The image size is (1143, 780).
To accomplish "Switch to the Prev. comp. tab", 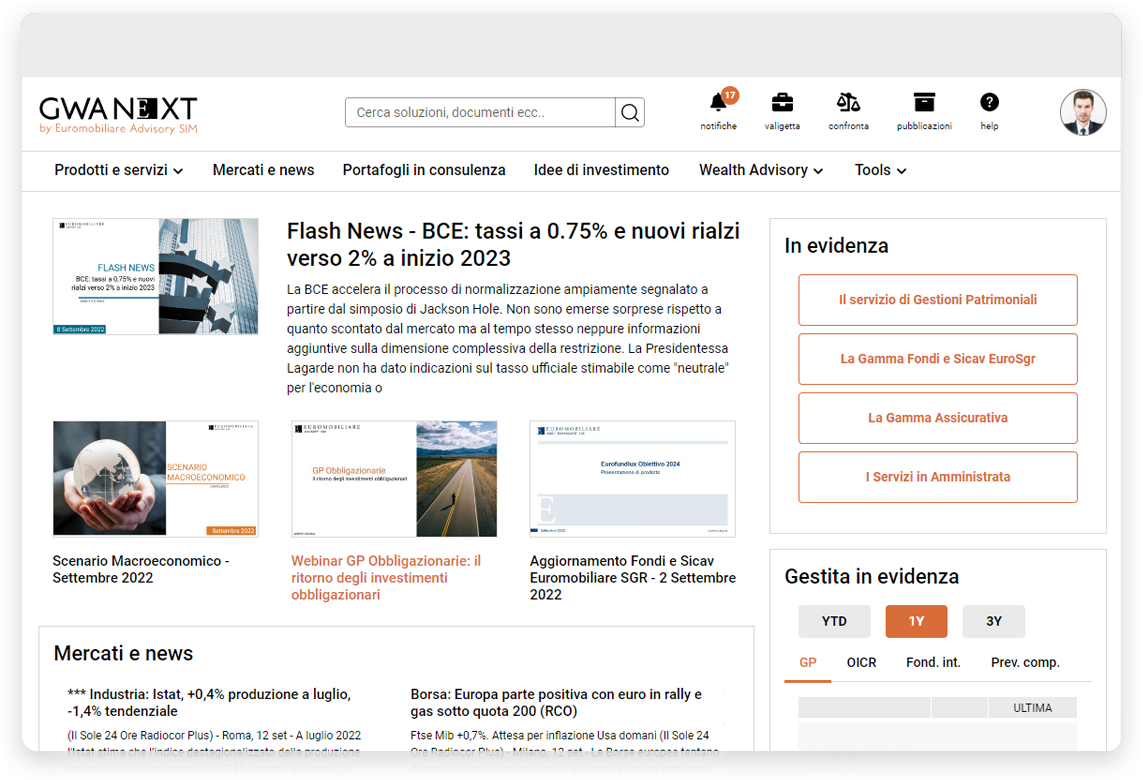I will click(x=1025, y=663).
